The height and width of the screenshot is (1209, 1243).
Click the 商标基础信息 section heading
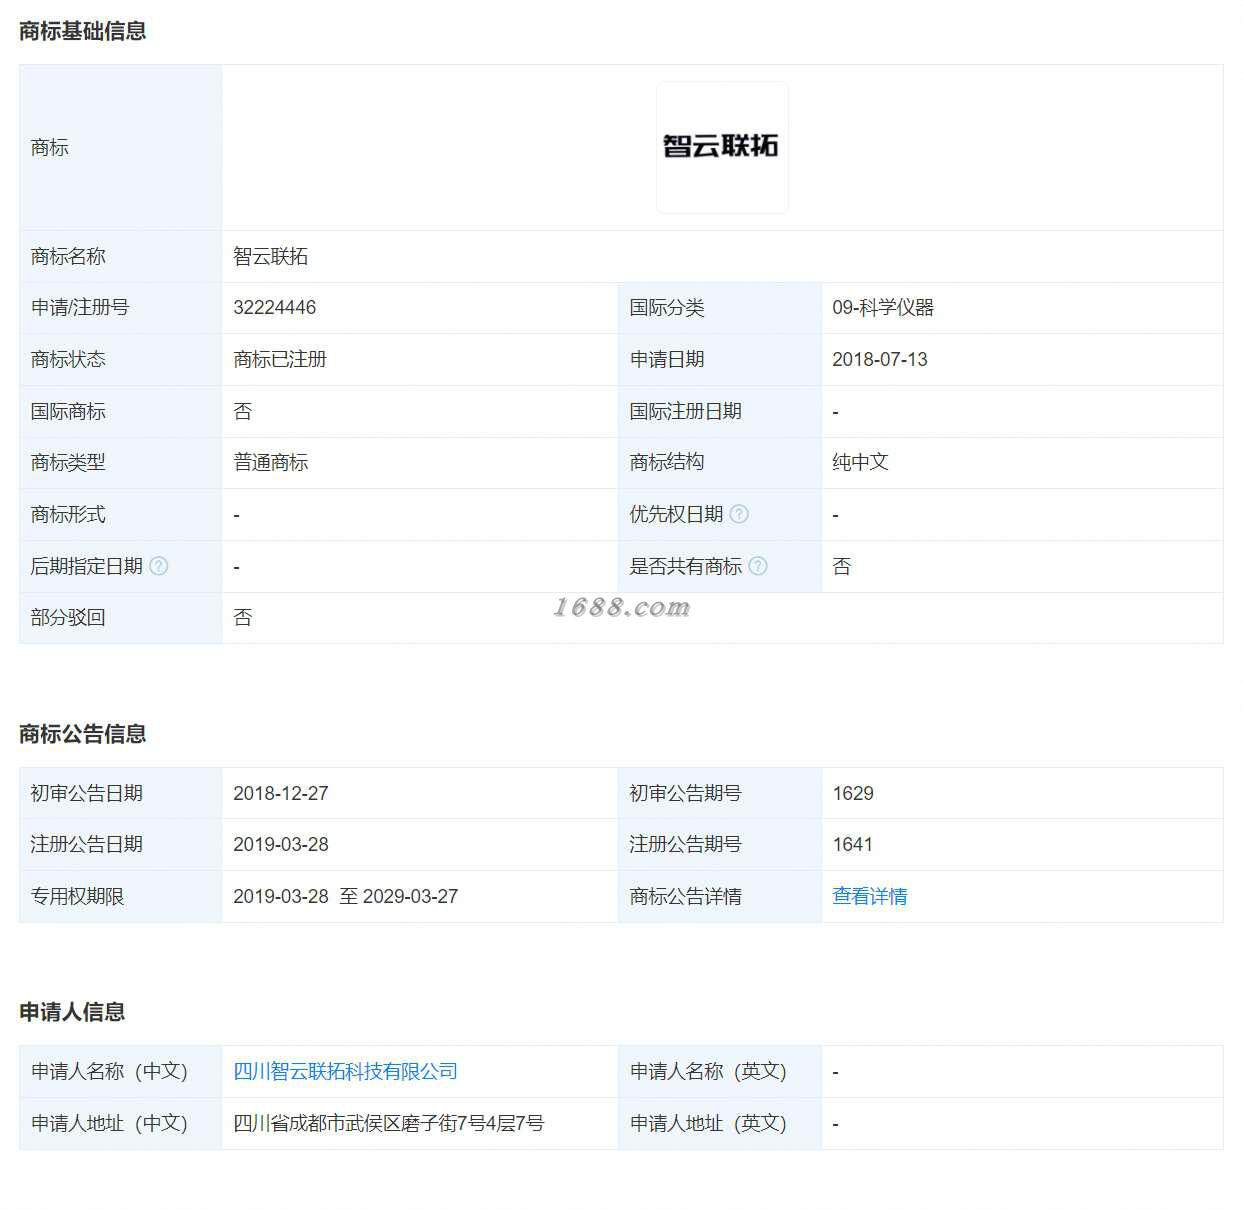click(x=83, y=31)
